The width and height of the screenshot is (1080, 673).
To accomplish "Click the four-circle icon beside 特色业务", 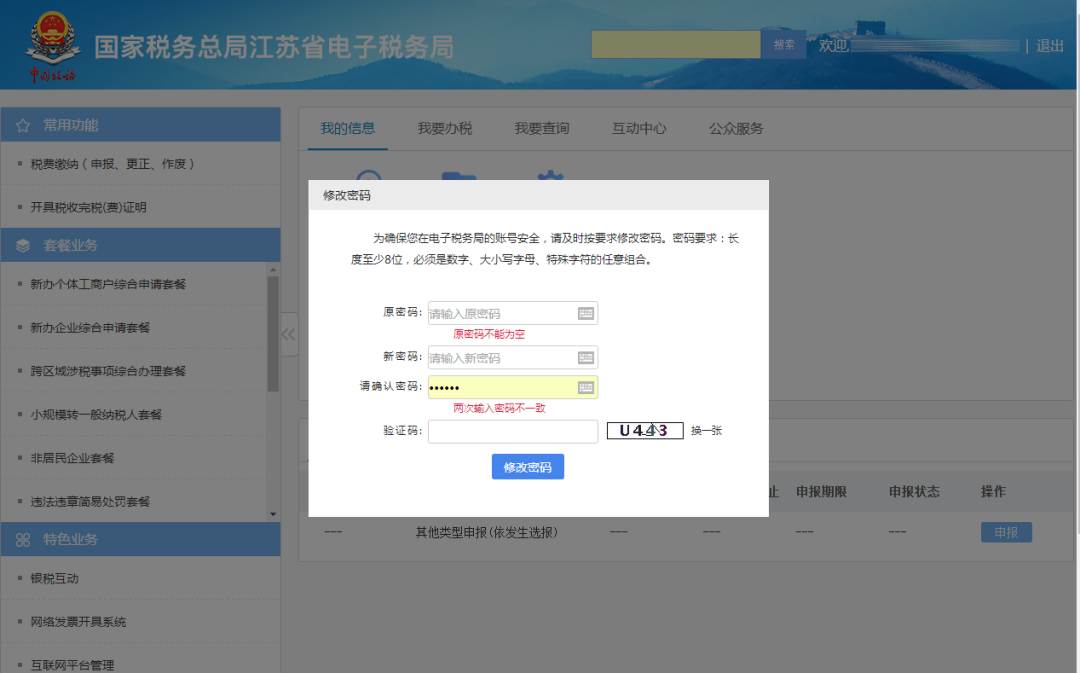I will [23, 539].
